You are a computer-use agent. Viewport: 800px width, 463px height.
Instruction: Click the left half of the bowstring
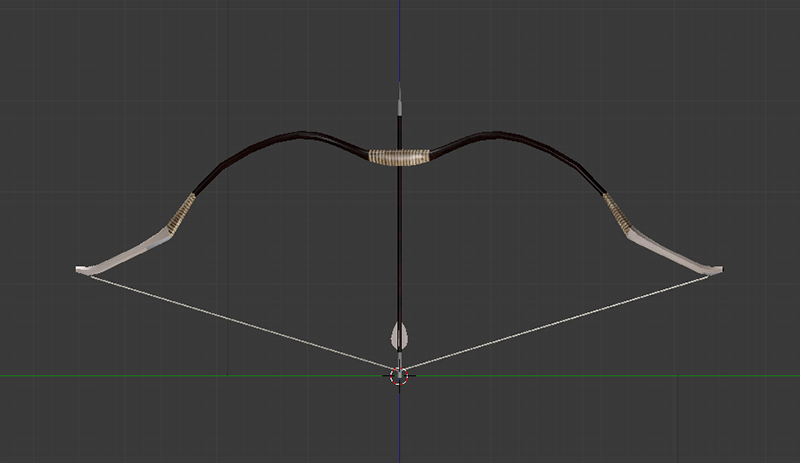[x=241, y=322]
